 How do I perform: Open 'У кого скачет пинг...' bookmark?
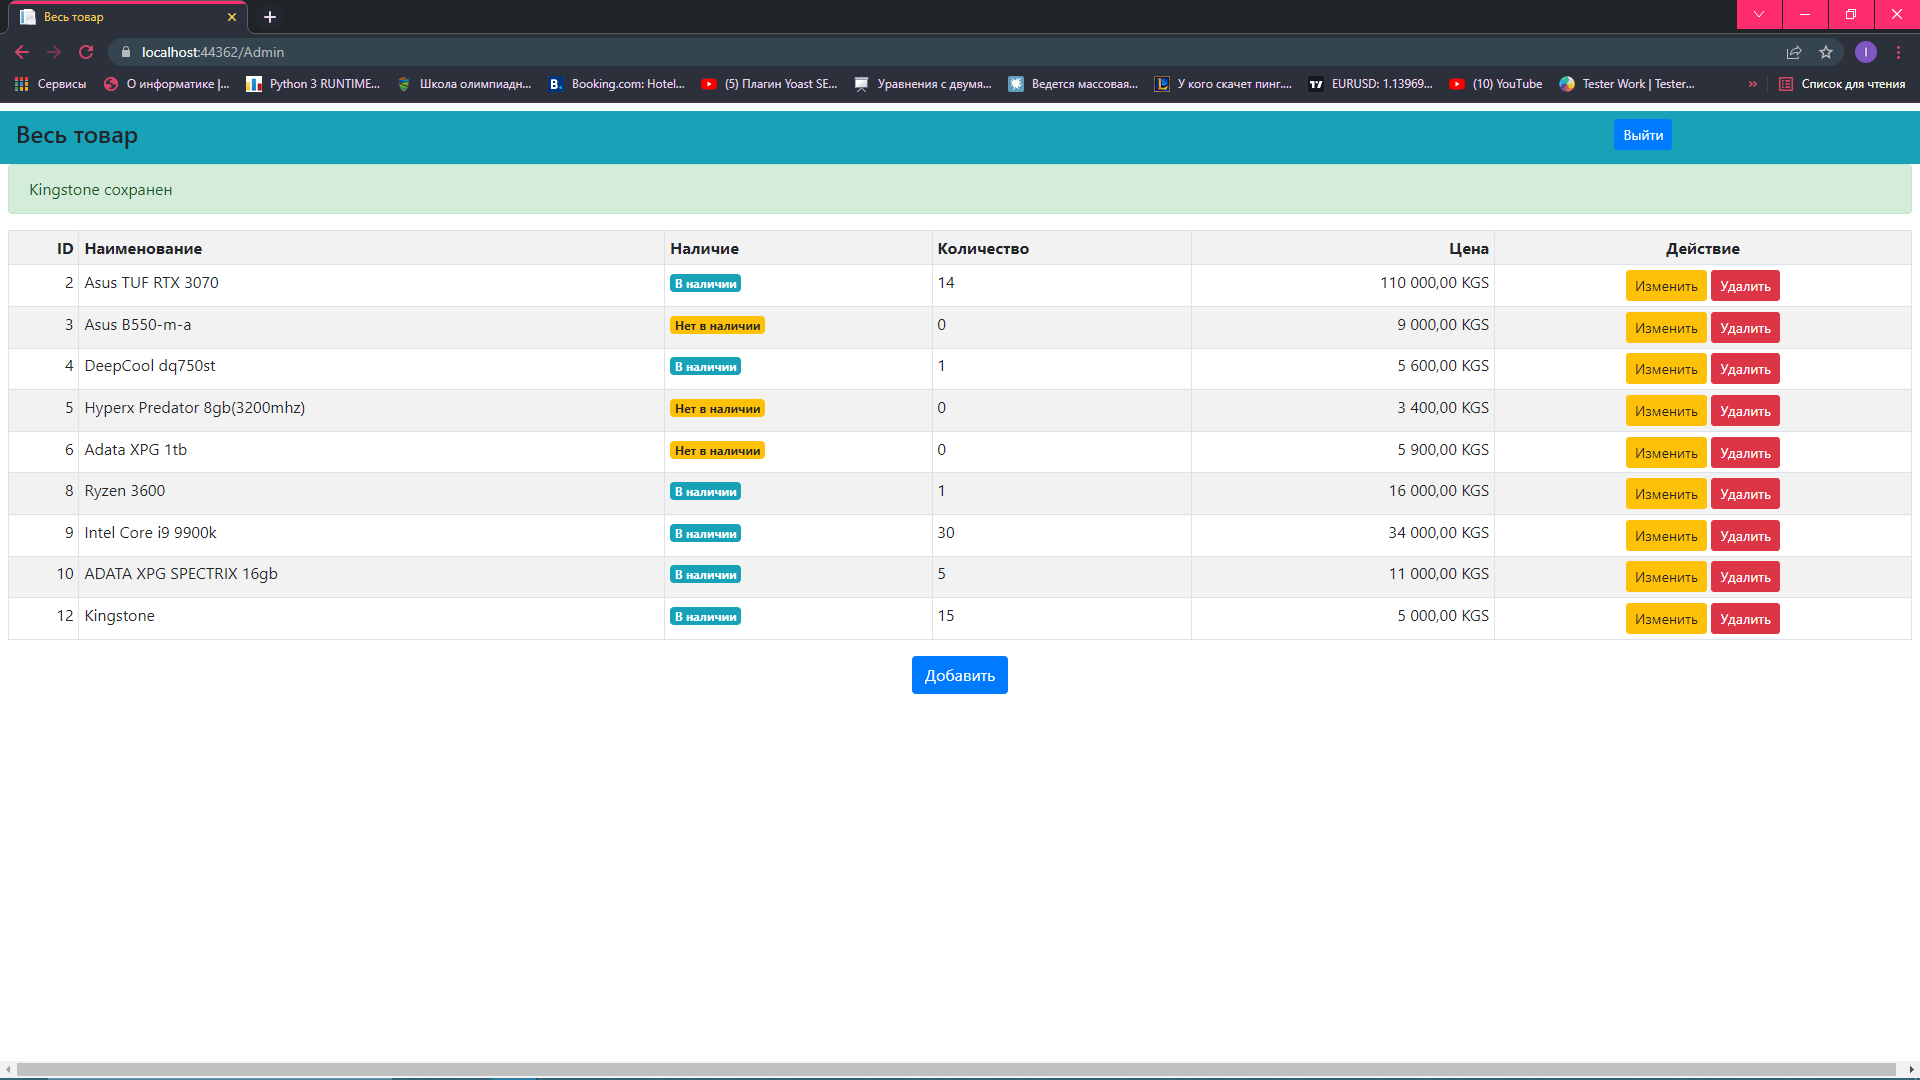coord(1223,84)
